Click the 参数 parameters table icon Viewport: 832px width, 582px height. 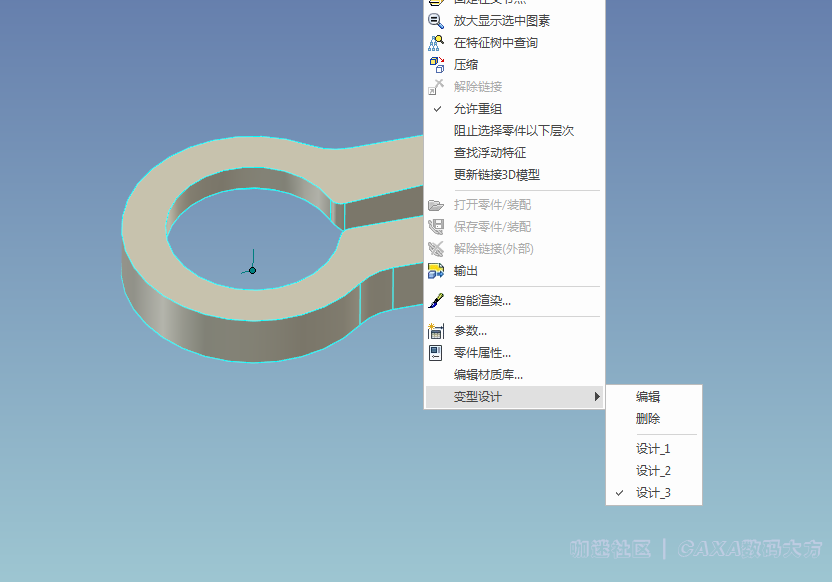436,331
